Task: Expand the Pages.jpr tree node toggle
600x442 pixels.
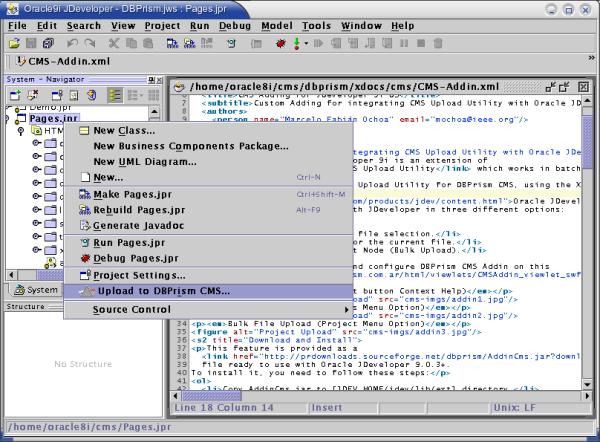Action: tap(7, 119)
